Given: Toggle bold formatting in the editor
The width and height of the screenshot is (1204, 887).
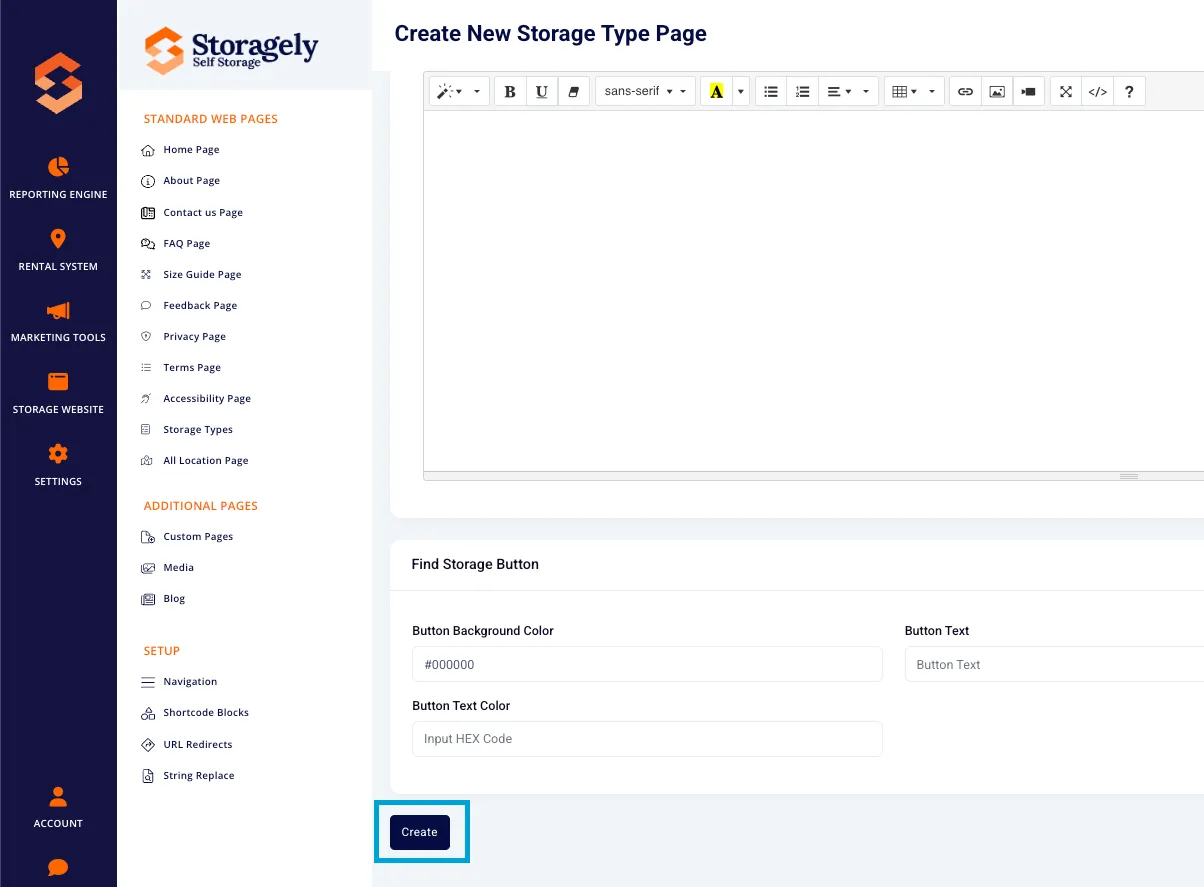Looking at the screenshot, I should [x=510, y=91].
